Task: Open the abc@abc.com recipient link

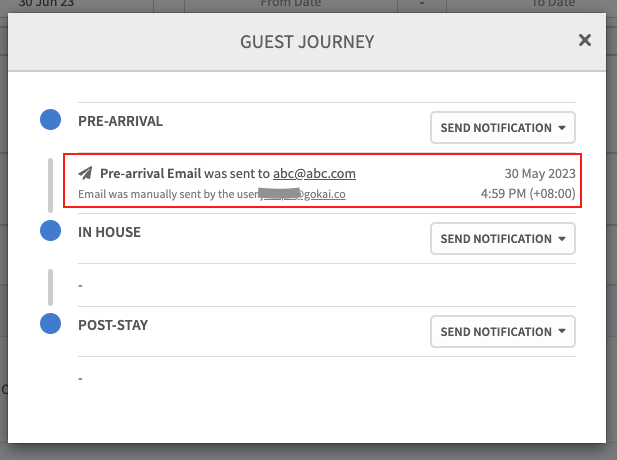Action: (x=314, y=174)
